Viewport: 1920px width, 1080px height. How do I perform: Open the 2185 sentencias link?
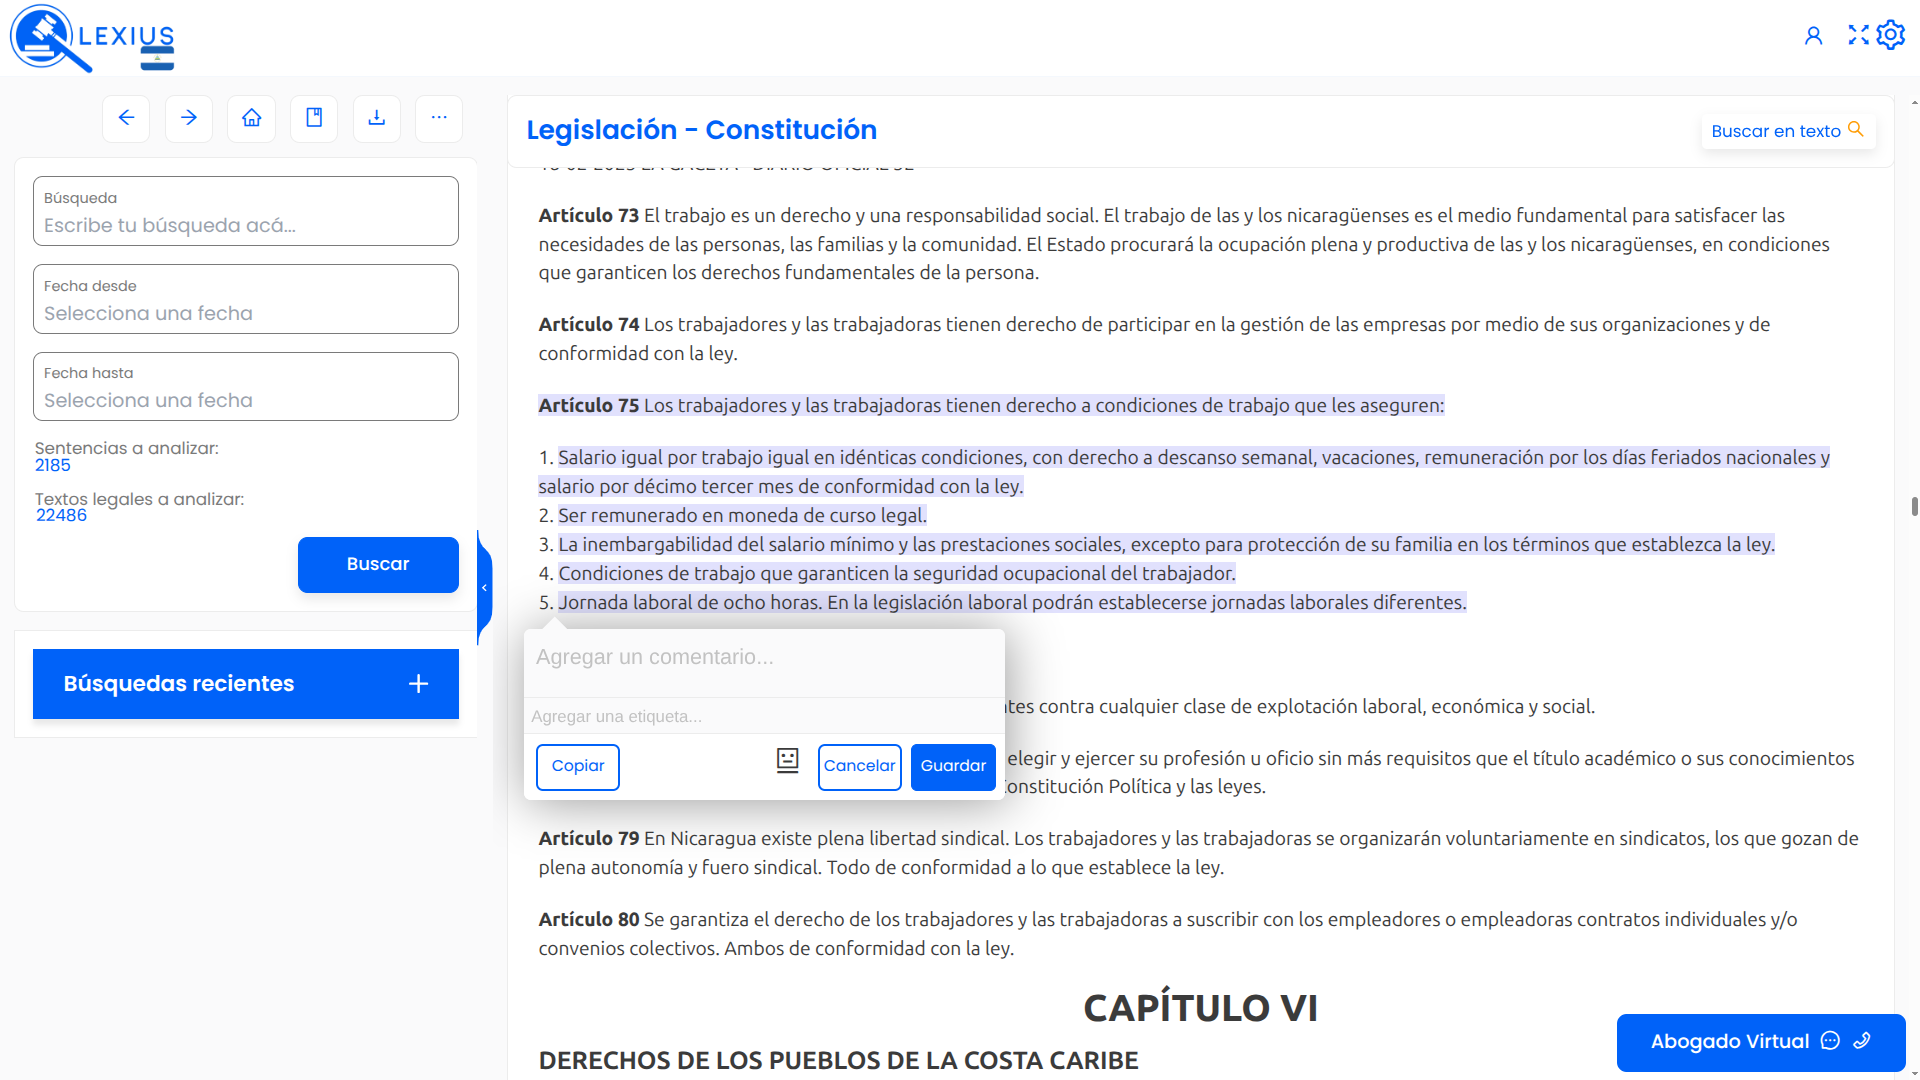(53, 465)
